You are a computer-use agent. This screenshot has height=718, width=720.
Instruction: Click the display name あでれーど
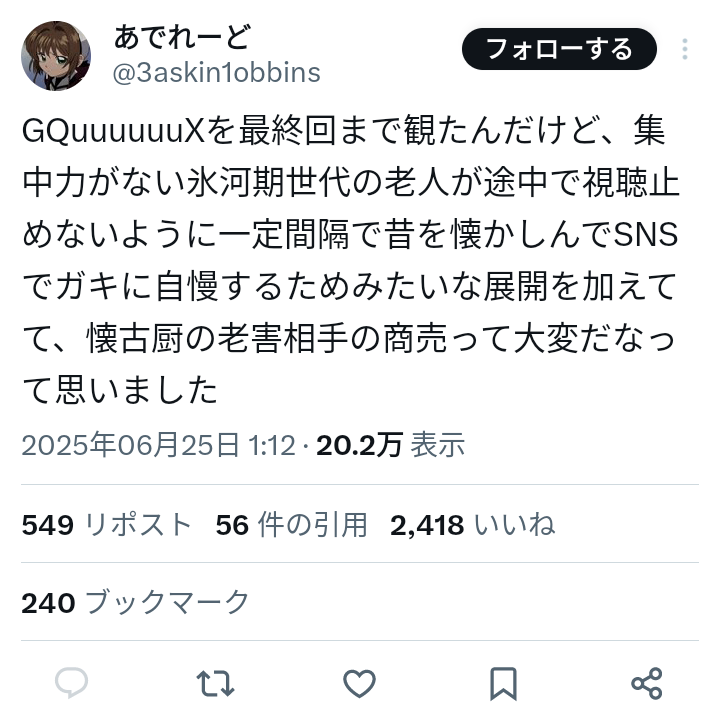[x=182, y=37]
